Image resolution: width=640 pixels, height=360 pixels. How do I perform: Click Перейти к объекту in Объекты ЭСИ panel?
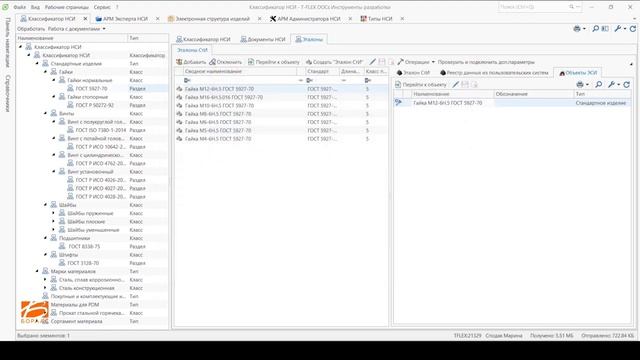coord(420,84)
